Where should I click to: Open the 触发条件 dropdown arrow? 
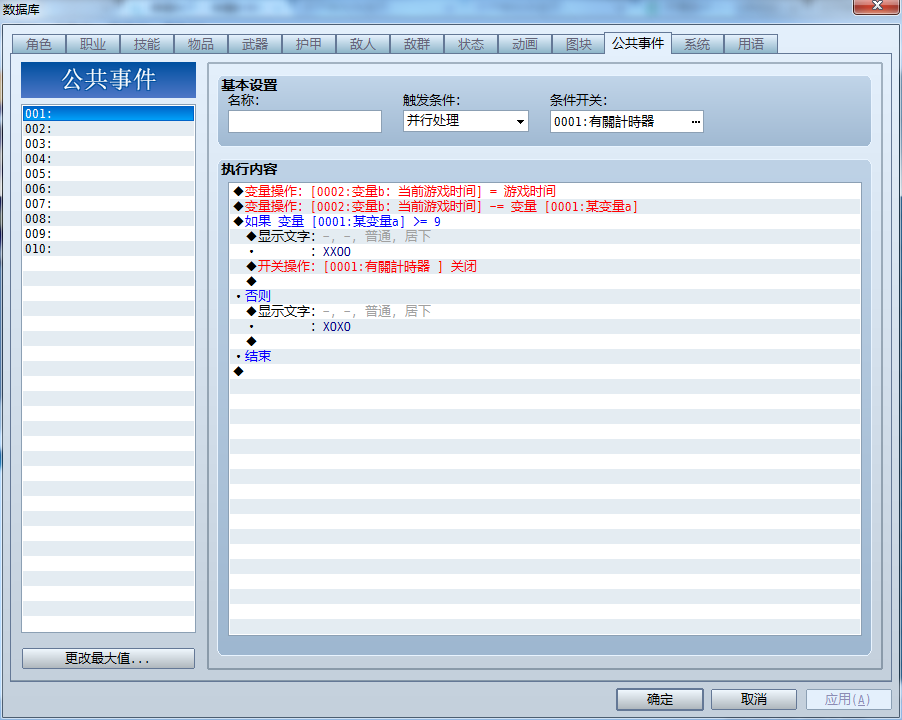520,121
